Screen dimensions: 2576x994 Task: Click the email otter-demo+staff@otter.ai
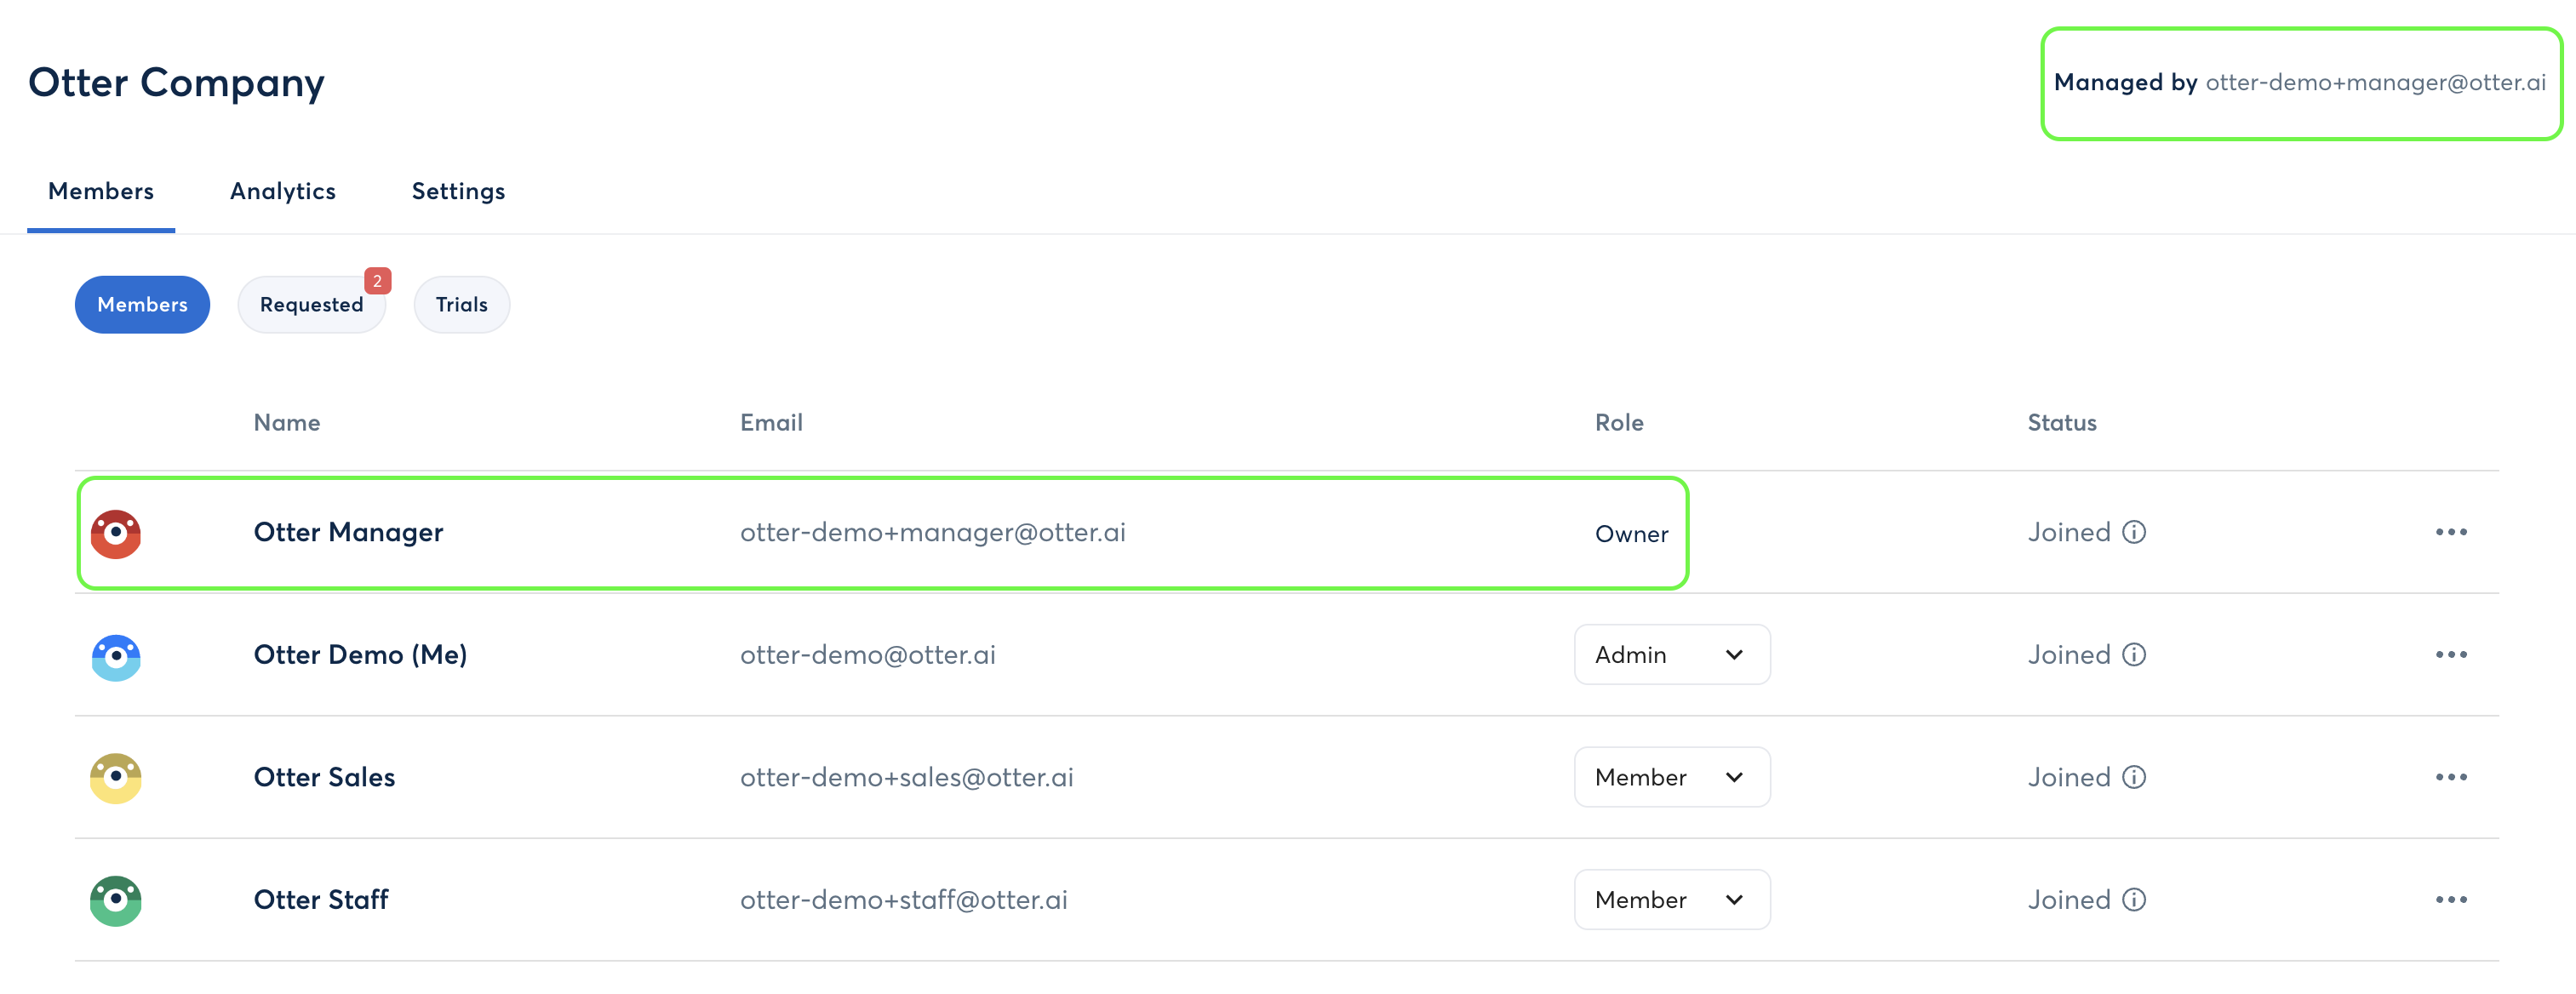click(x=904, y=900)
